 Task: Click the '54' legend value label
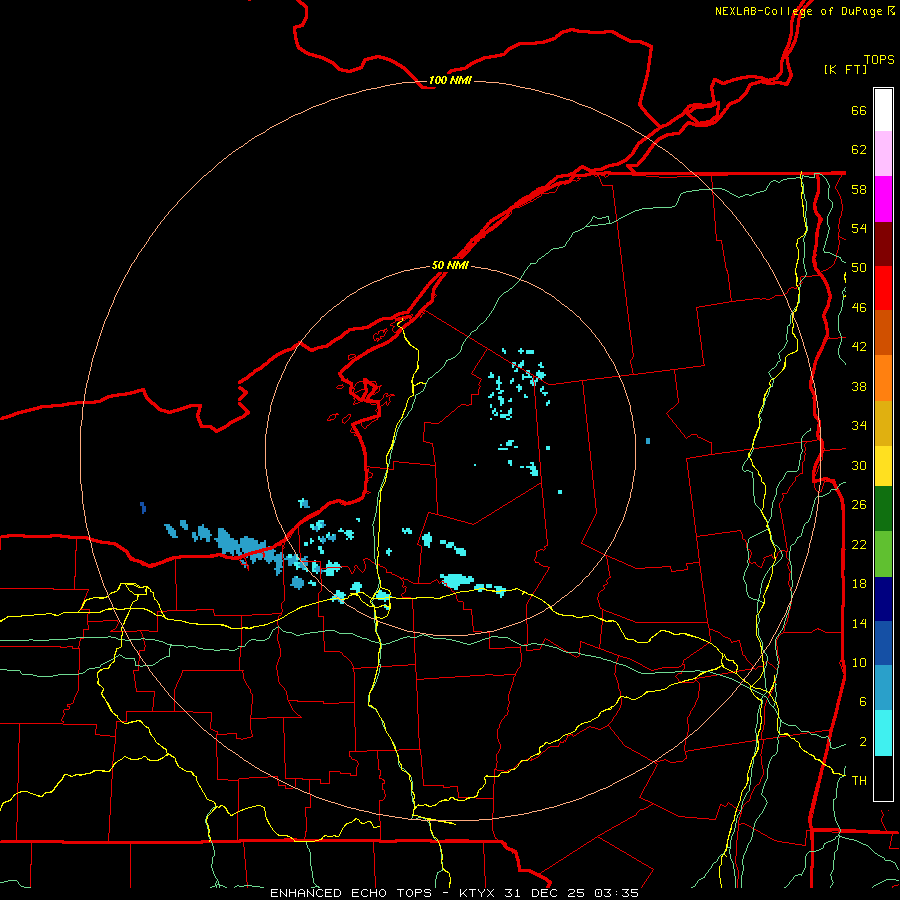[x=859, y=228]
